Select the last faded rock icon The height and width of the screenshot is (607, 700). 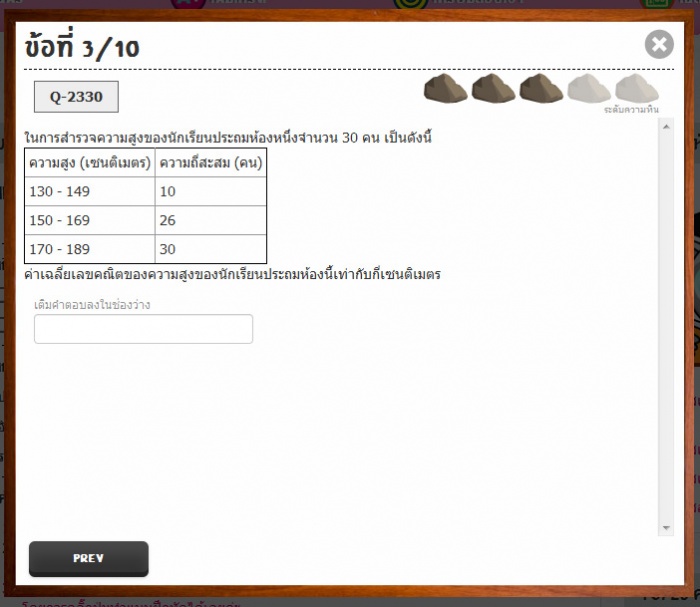[637, 88]
